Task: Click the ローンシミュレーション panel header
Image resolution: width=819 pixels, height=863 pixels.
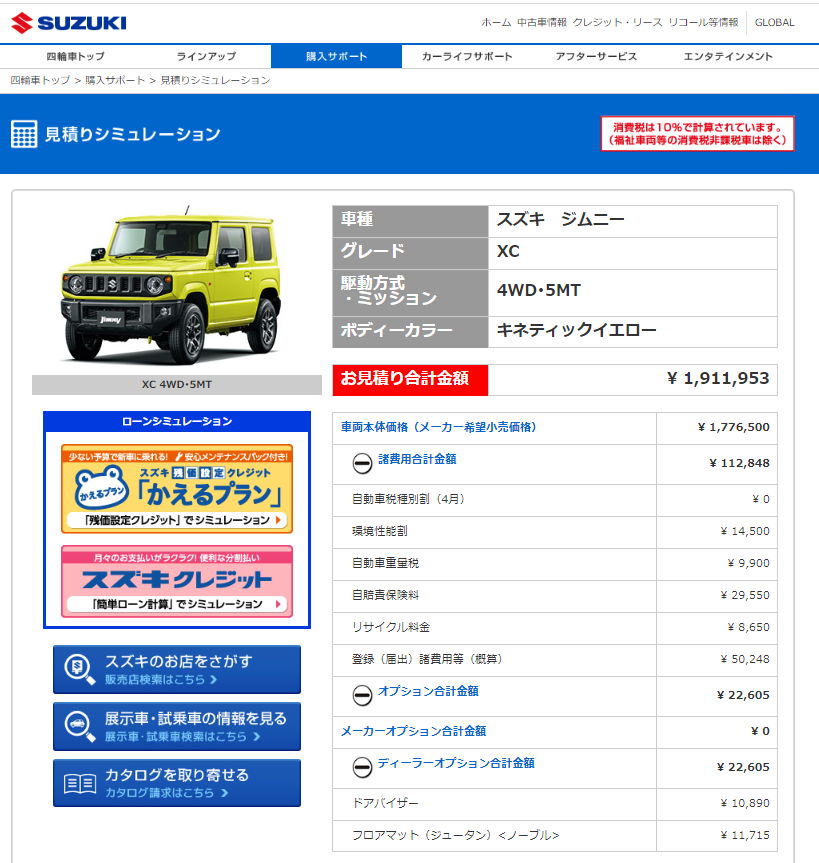Action: 177,422
